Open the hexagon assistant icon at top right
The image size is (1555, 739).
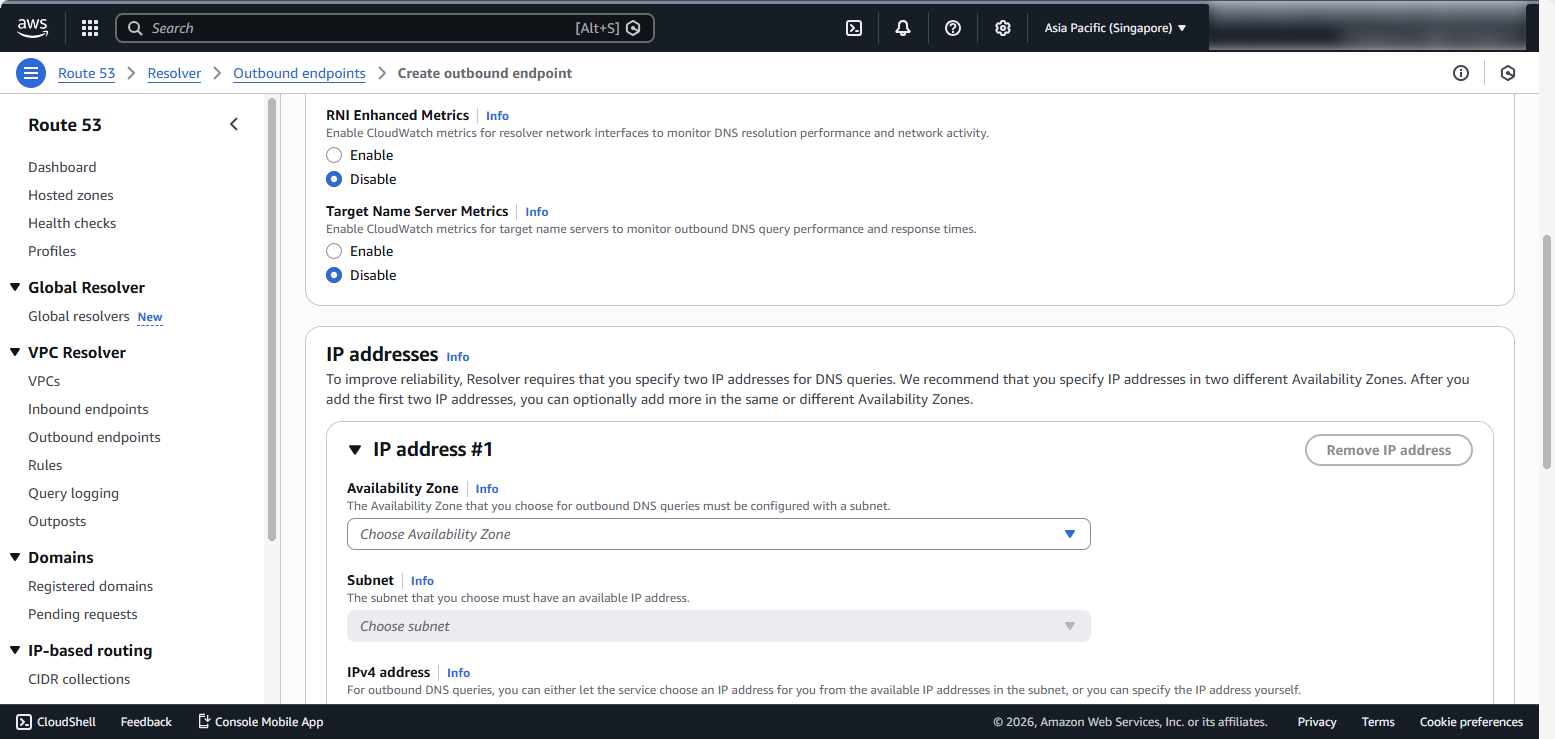click(1508, 73)
